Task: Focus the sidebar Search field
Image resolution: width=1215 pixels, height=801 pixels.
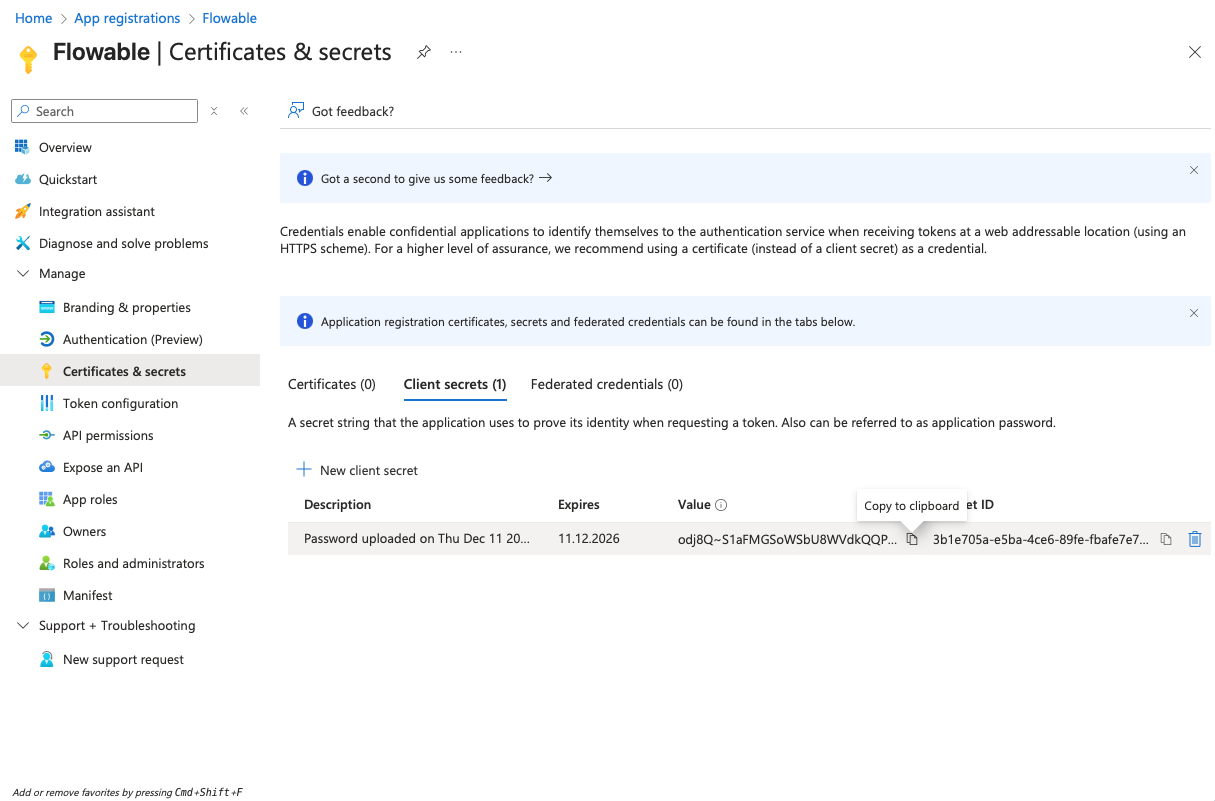Action: click(x=112, y=111)
